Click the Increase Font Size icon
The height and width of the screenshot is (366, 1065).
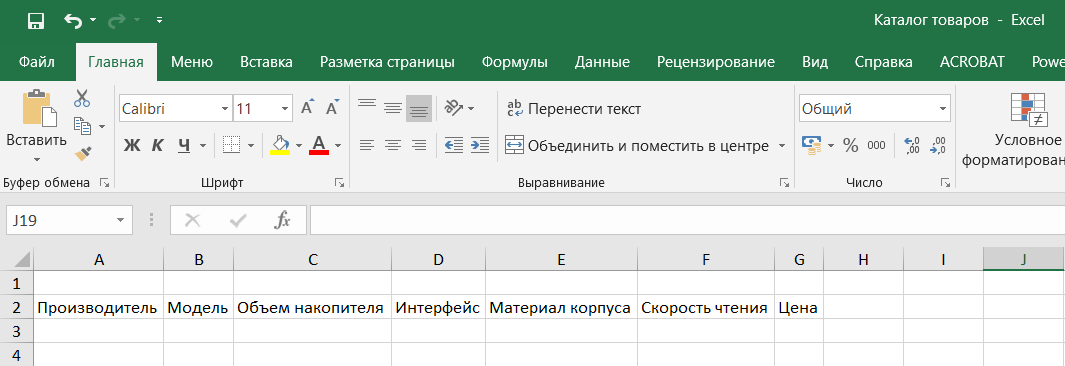click(307, 108)
